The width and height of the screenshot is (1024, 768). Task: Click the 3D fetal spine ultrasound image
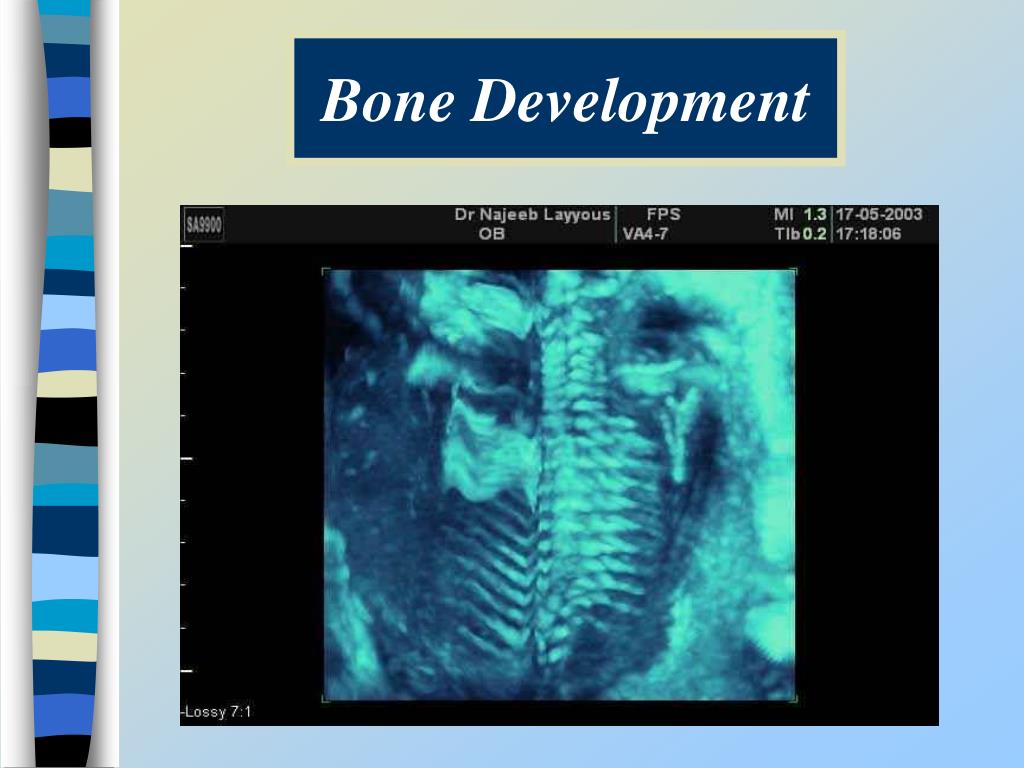pos(560,485)
